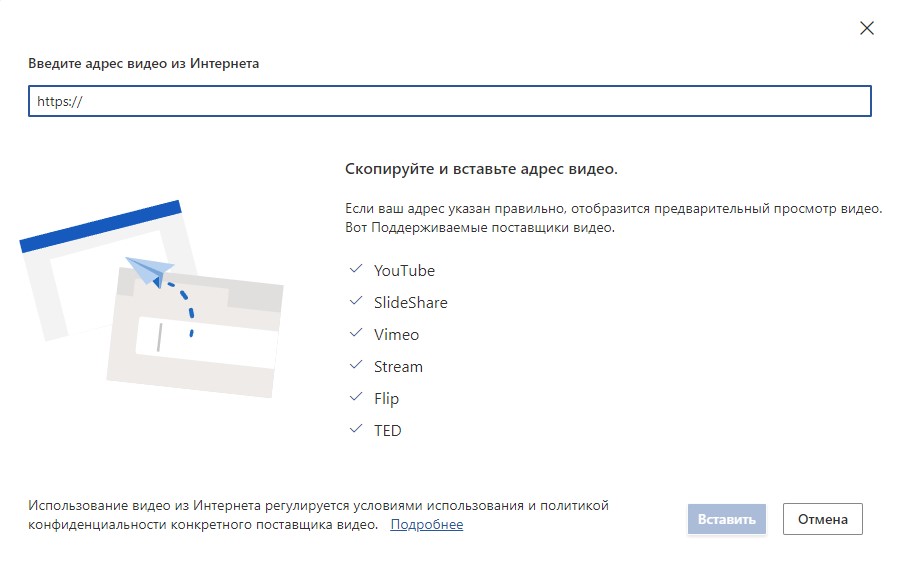Select the SlideShare provider entry

[411, 302]
